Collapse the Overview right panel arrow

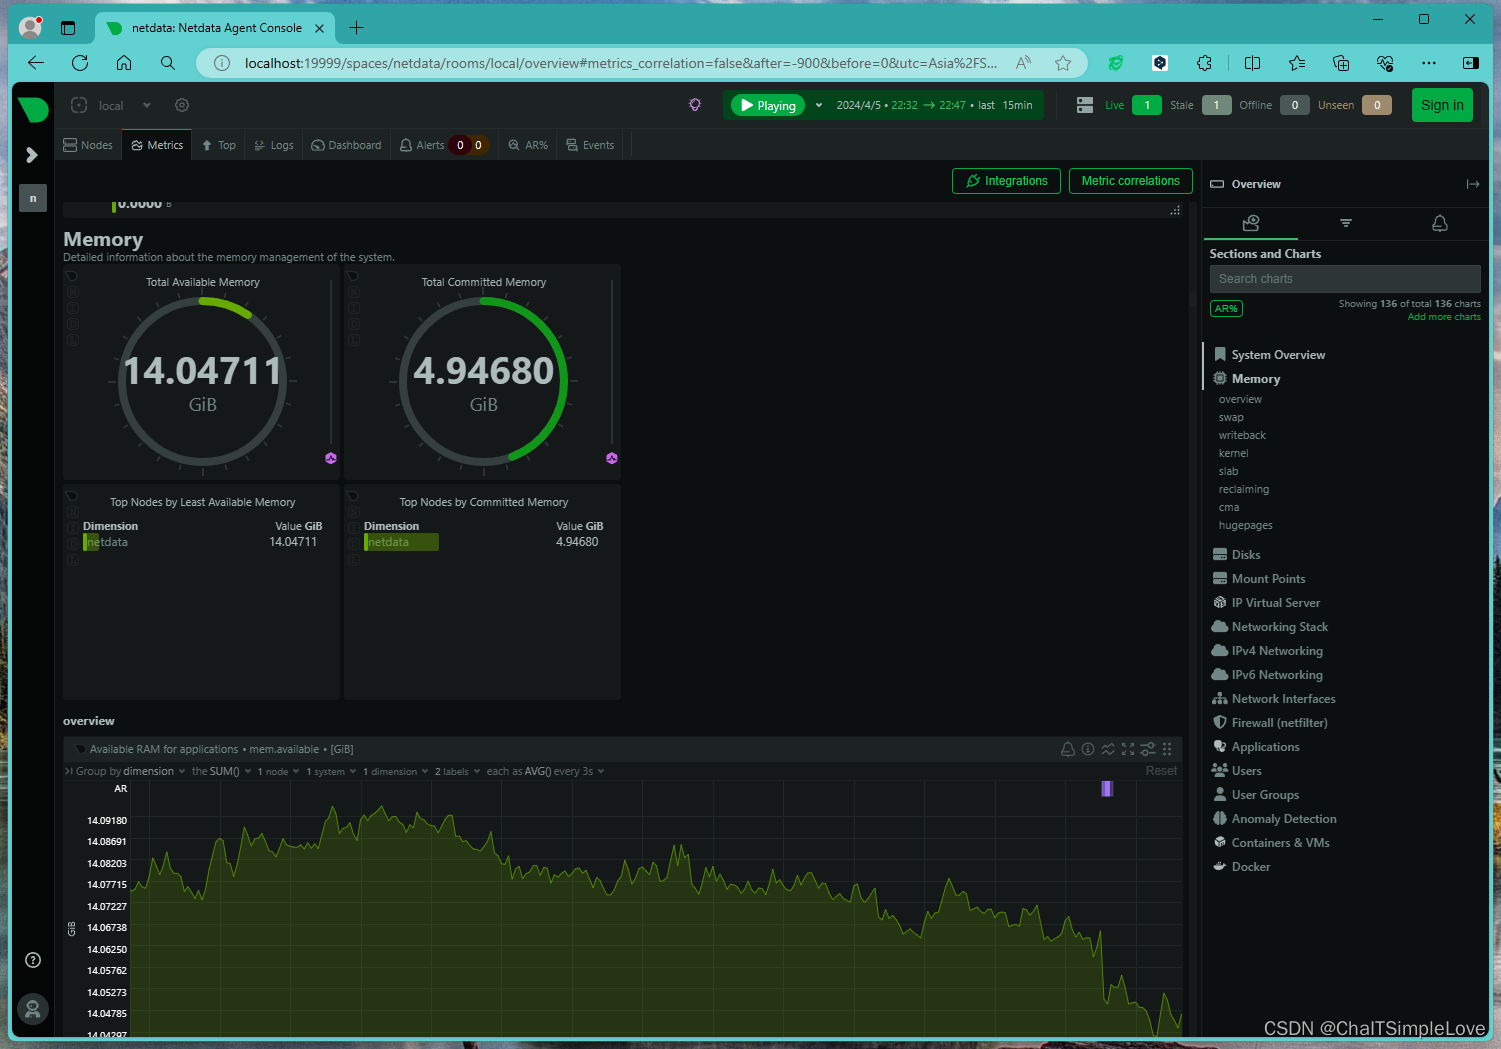[1473, 184]
